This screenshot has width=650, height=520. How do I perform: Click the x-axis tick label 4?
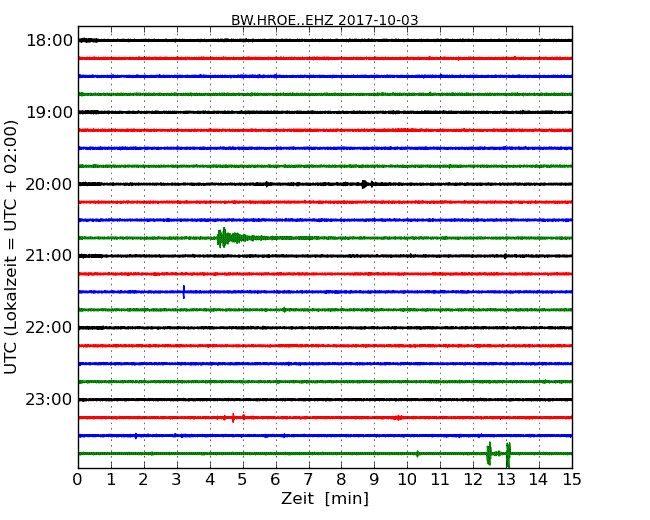click(x=210, y=480)
